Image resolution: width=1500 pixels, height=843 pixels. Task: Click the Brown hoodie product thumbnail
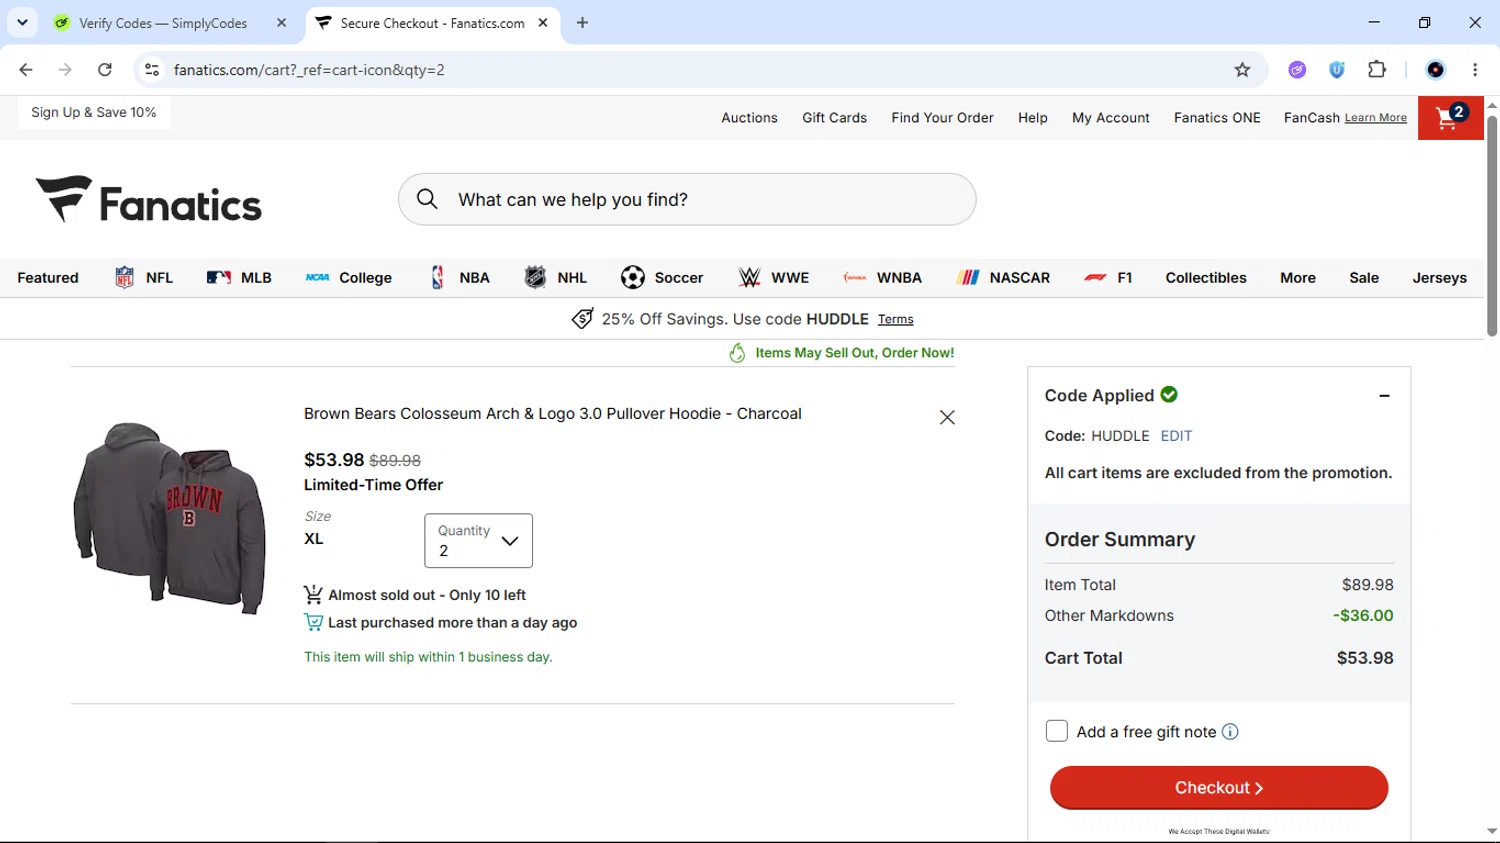point(170,517)
